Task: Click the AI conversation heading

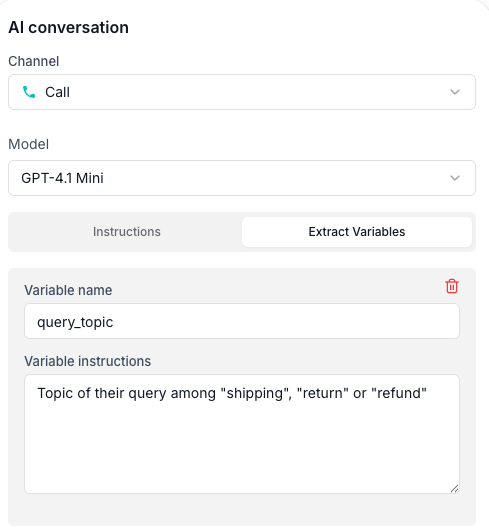Action: click(x=68, y=27)
